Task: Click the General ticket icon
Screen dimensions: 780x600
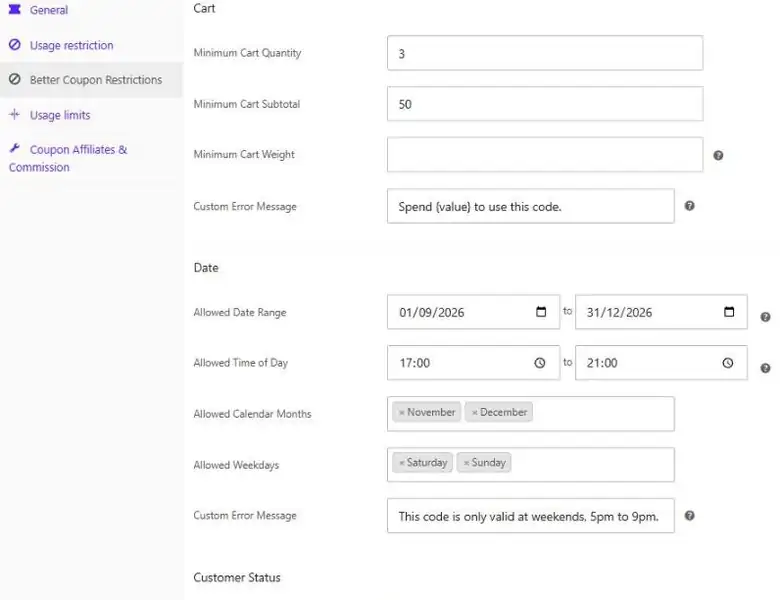Action: pyautogui.click(x=15, y=9)
